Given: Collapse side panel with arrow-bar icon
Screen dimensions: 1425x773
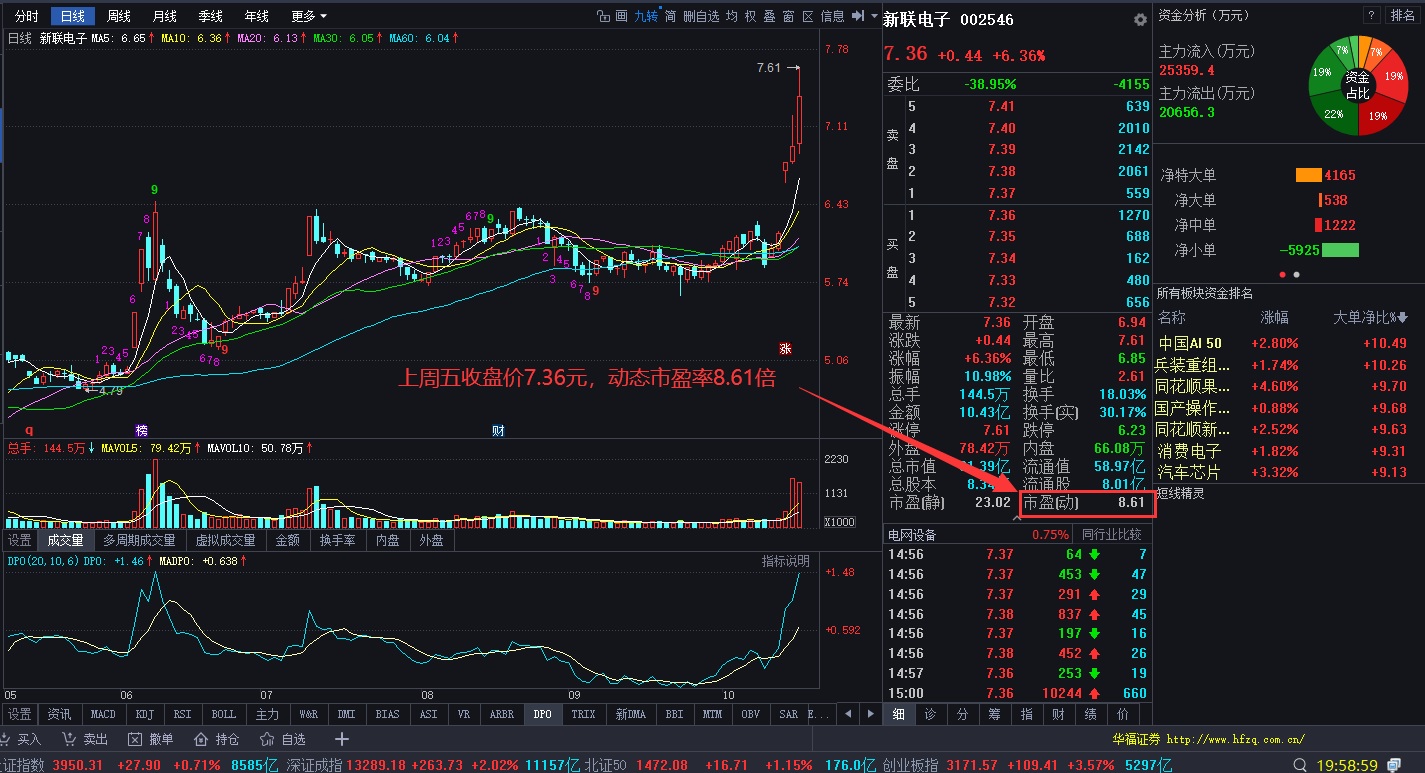Looking at the screenshot, I should point(859,16).
